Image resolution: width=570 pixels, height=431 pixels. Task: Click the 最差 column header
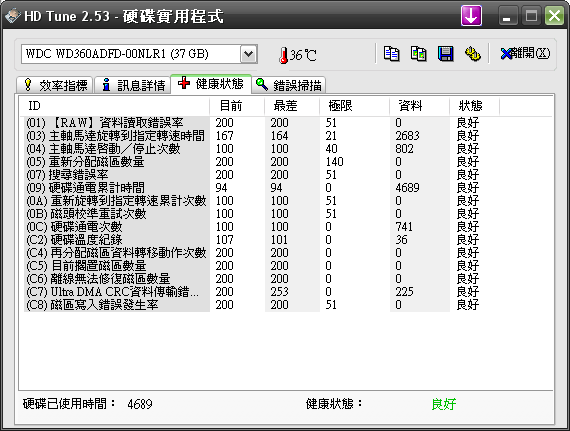292,106
